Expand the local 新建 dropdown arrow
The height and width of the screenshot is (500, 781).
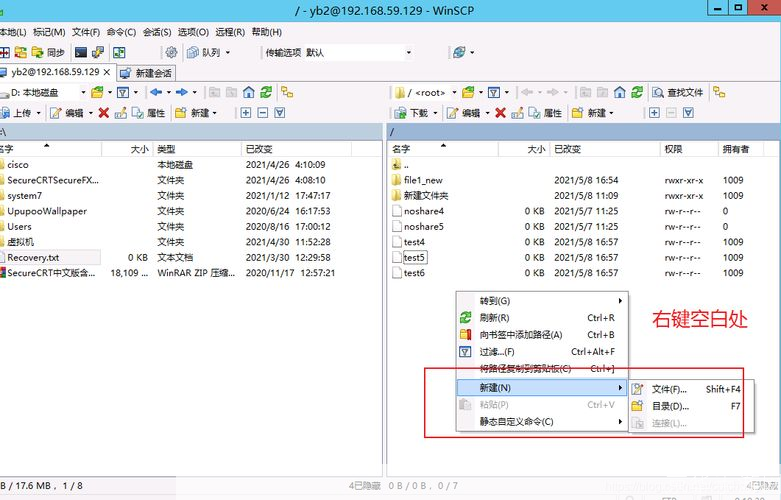[x=215, y=113]
